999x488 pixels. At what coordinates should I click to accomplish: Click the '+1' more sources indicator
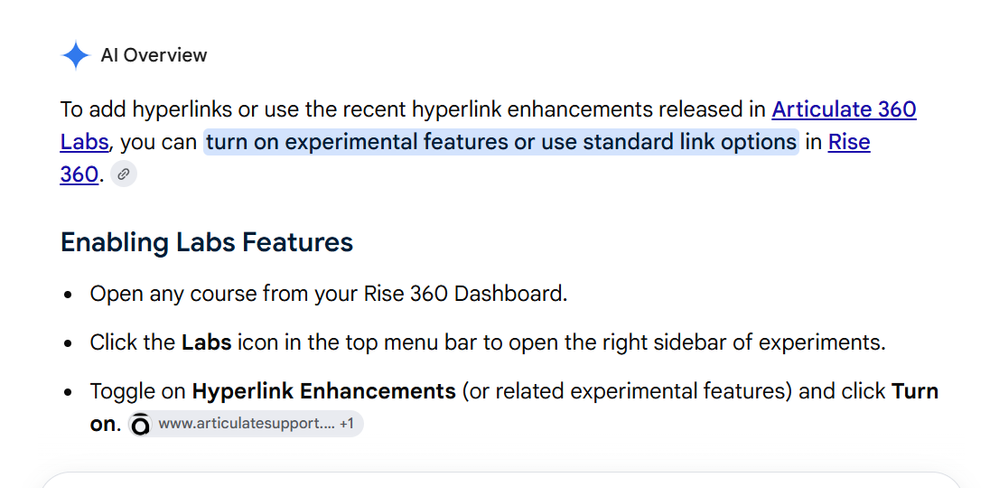[347, 424]
